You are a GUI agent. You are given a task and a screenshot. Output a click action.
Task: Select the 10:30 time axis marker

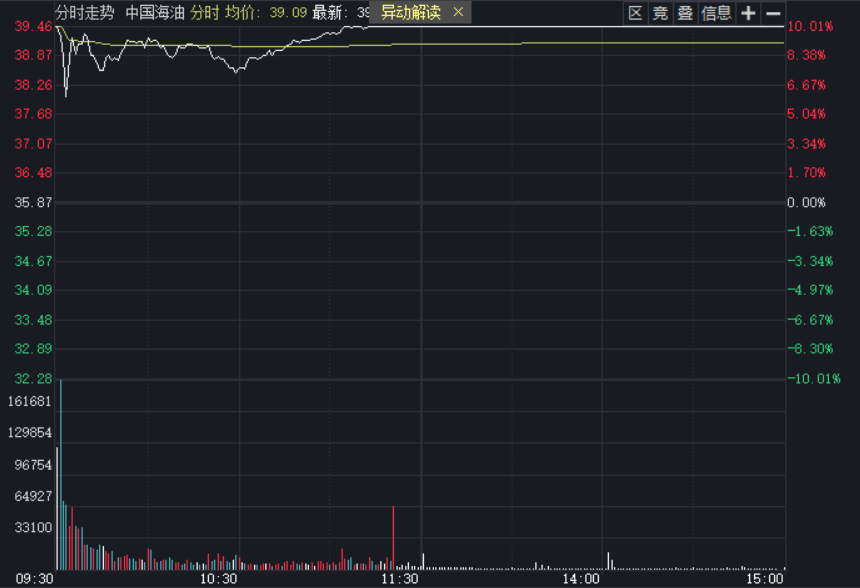point(219,578)
